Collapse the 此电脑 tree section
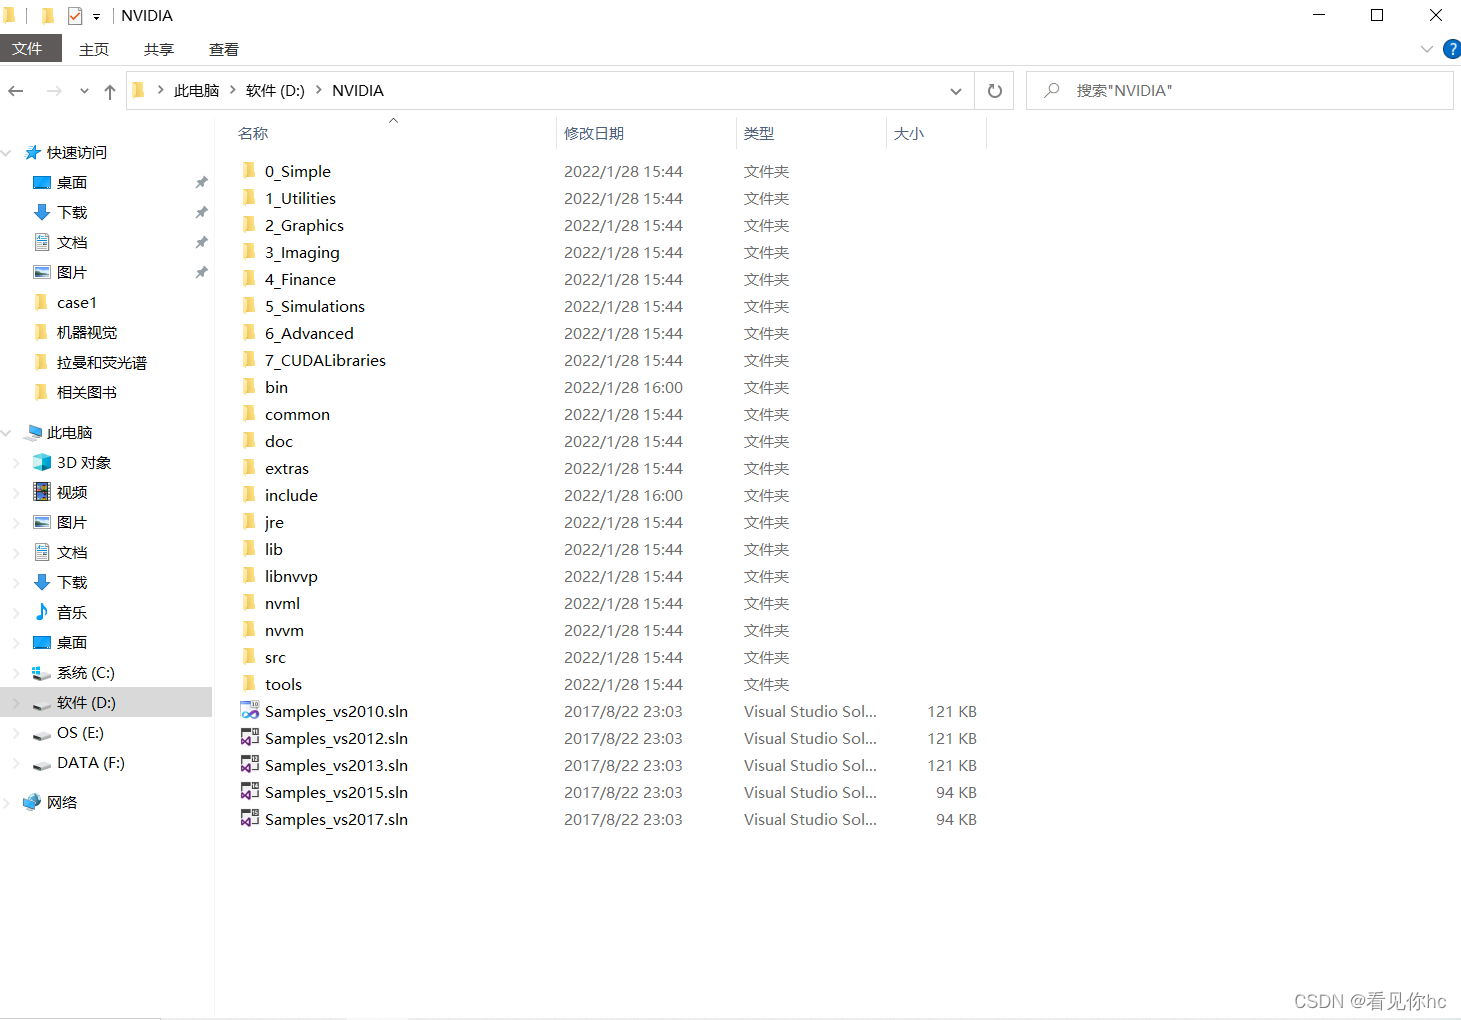The height and width of the screenshot is (1020, 1461). pos(7,433)
